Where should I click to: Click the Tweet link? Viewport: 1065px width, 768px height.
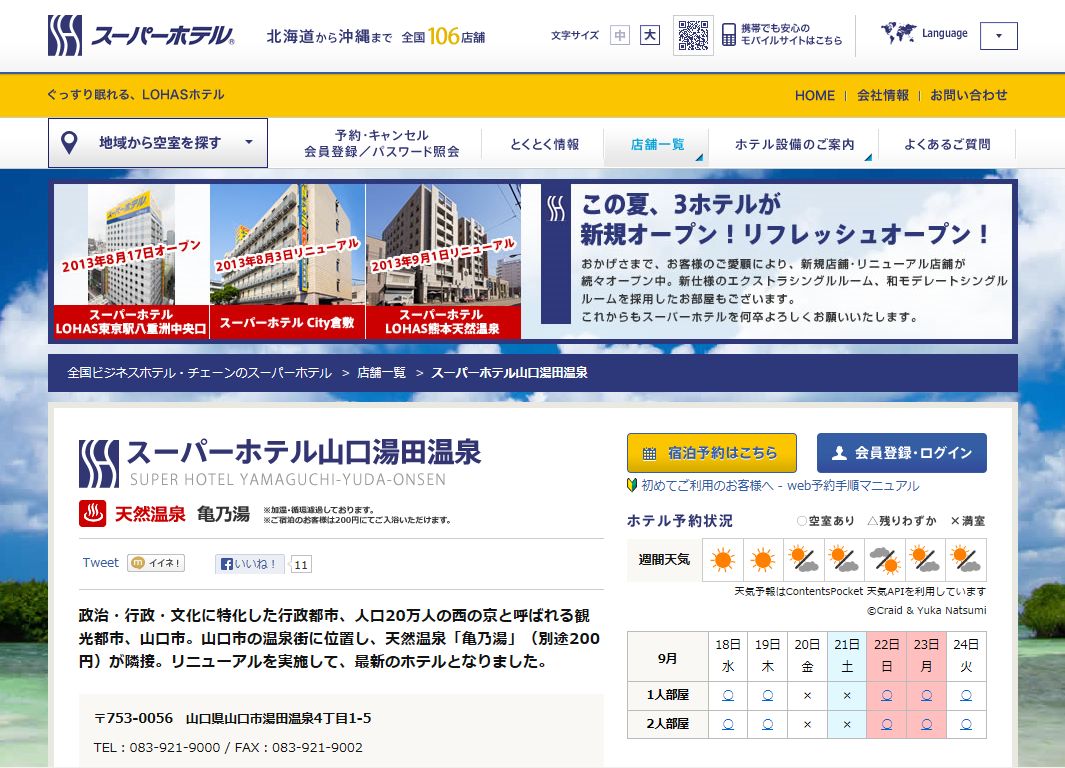coord(101,563)
